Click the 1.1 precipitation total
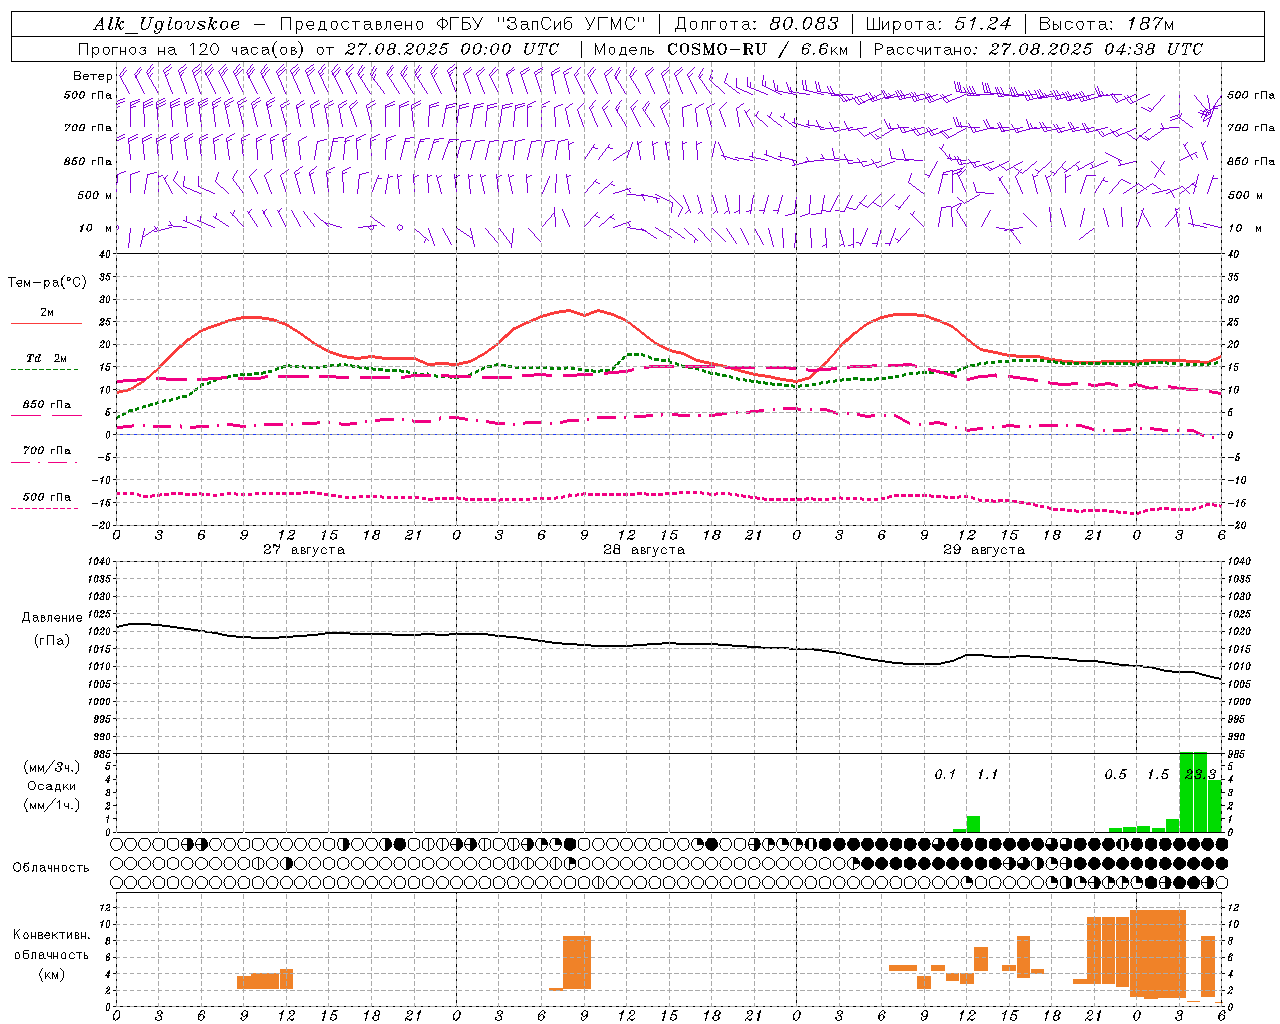The image size is (1280, 1024). (x=987, y=774)
